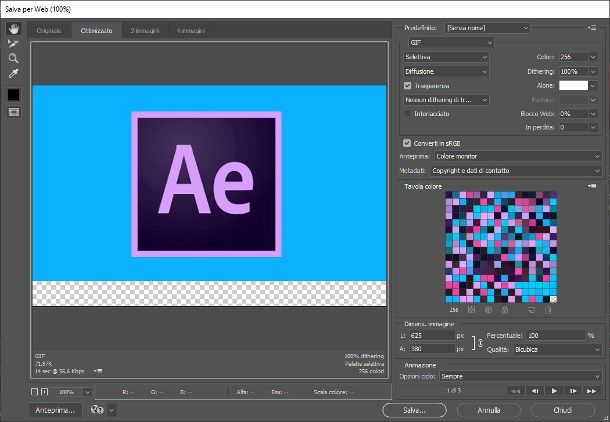Play the animation
610x422 pixels.
click(554, 391)
